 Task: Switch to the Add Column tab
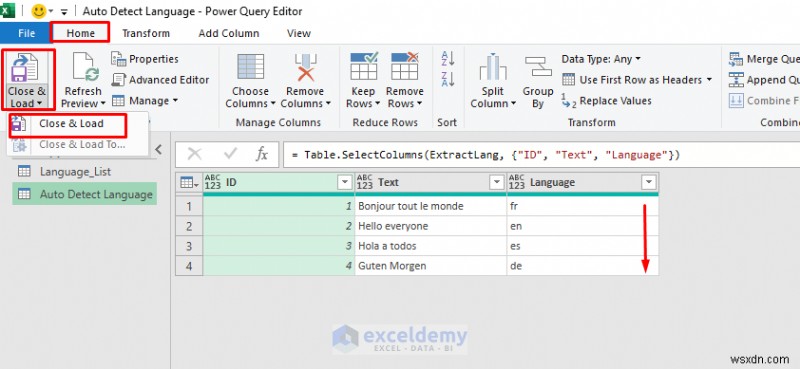(x=229, y=33)
